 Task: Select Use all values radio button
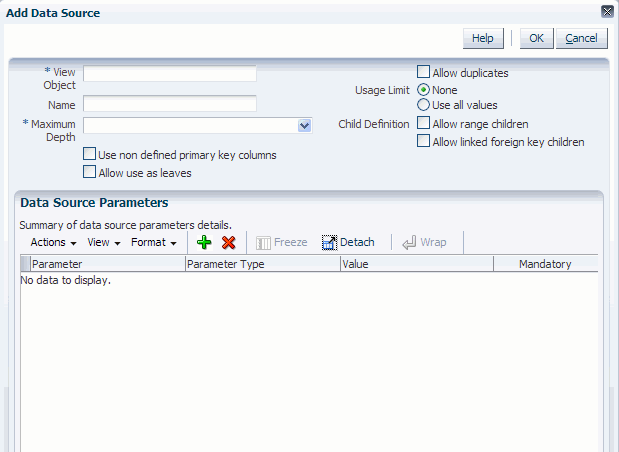(x=423, y=105)
